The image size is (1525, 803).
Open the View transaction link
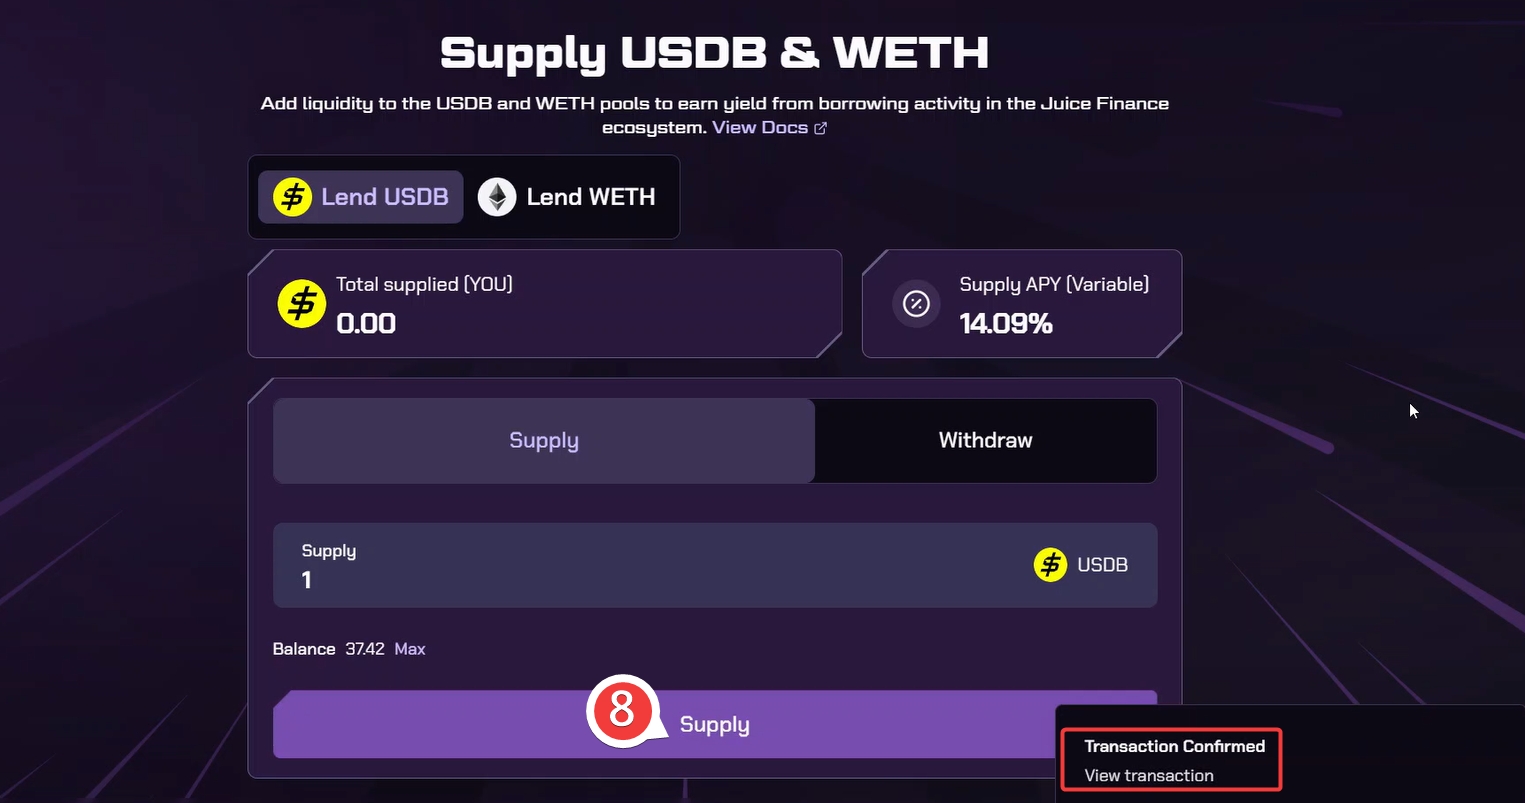point(1149,776)
